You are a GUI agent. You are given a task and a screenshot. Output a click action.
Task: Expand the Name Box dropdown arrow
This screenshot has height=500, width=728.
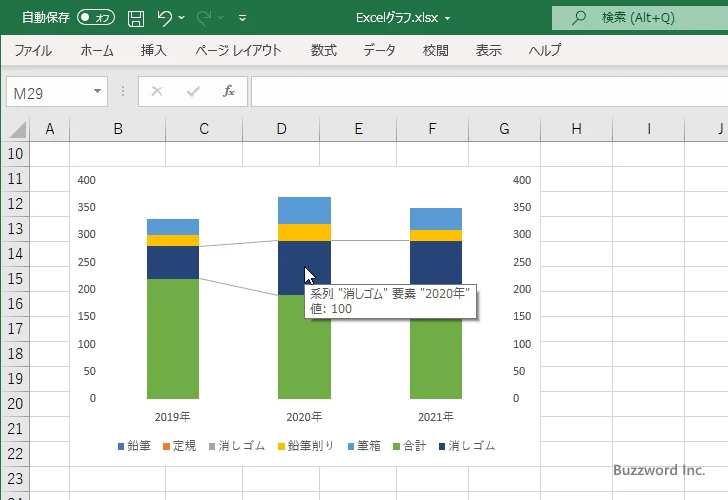[x=98, y=91]
